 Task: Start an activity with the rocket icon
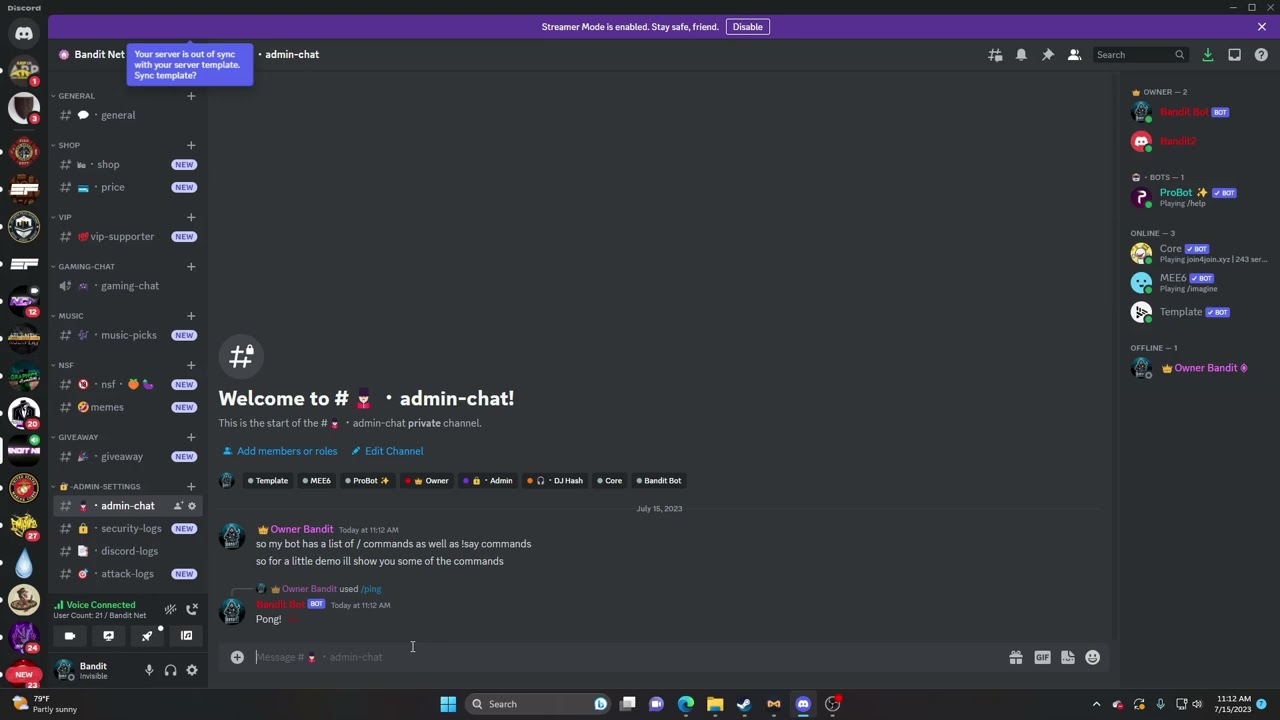click(x=147, y=636)
